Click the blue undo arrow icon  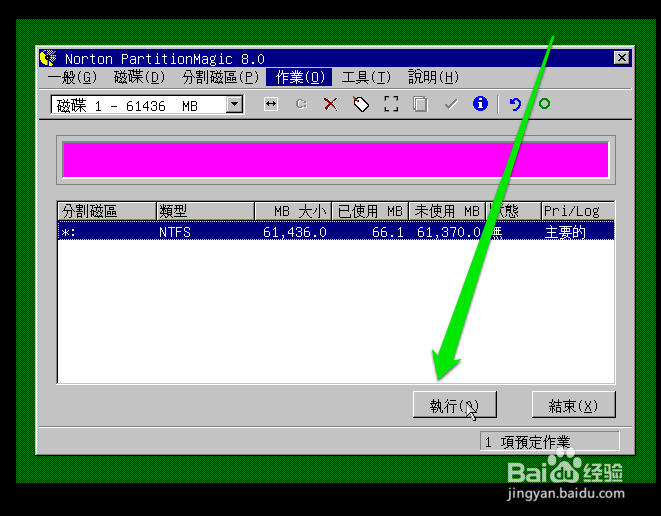coord(515,104)
